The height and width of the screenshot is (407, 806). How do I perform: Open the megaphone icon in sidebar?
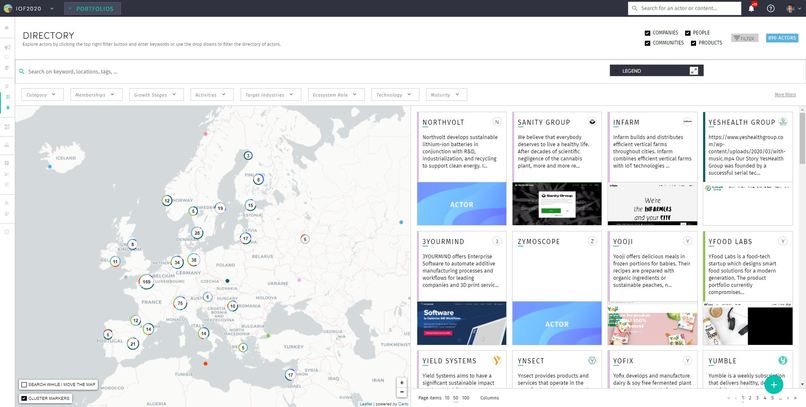click(x=7, y=47)
